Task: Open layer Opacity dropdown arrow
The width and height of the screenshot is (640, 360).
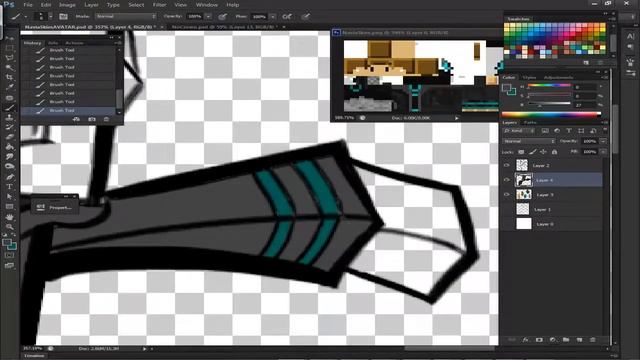Action: [x=603, y=141]
